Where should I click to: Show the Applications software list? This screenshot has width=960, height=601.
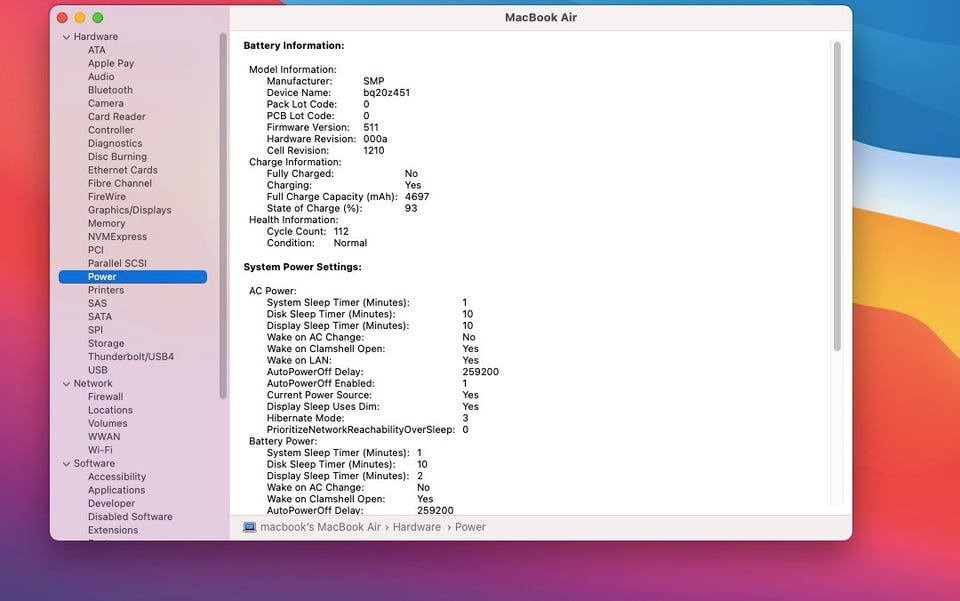point(116,490)
